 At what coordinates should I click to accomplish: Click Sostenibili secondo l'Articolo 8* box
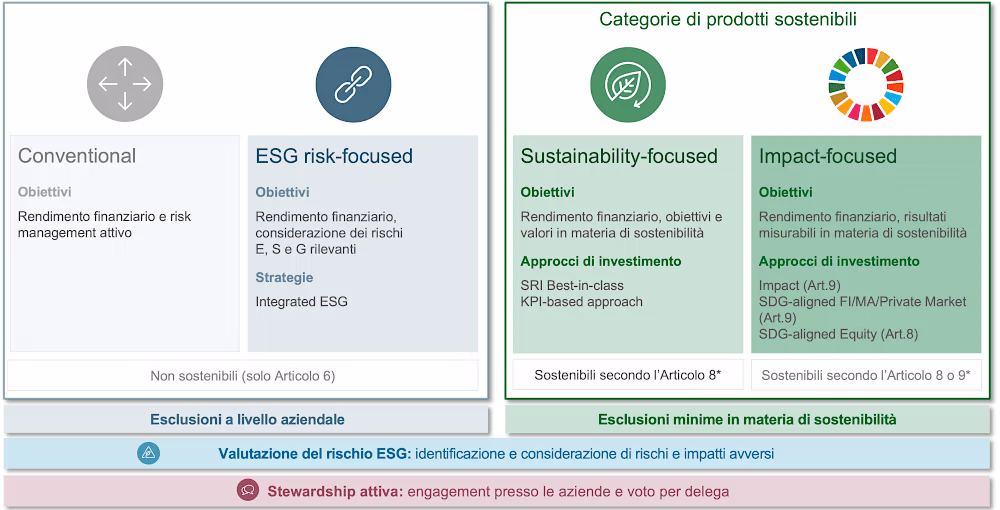click(628, 375)
